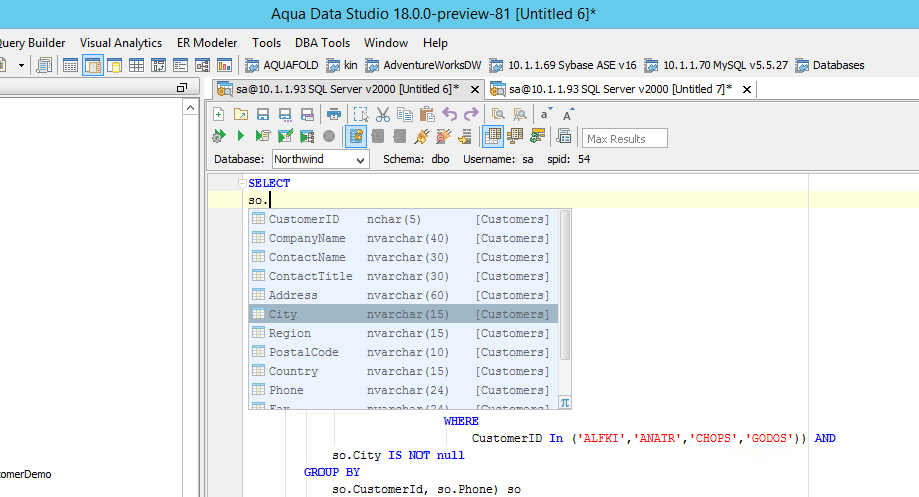Close the Untitled 7 query tab

click(x=747, y=90)
